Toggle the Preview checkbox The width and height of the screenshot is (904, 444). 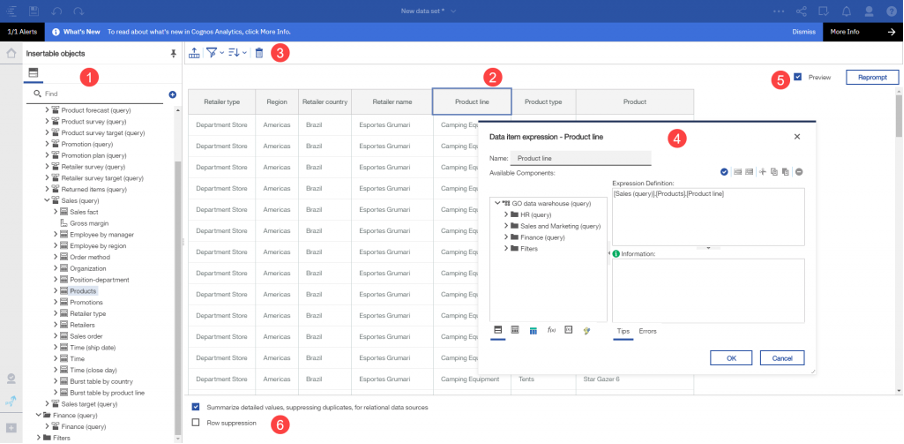click(x=797, y=77)
